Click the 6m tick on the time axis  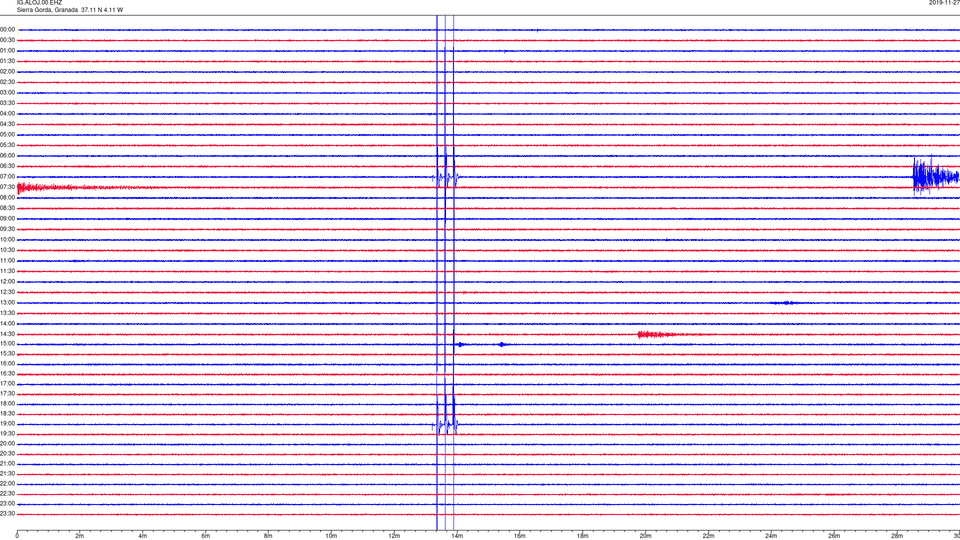point(206,536)
